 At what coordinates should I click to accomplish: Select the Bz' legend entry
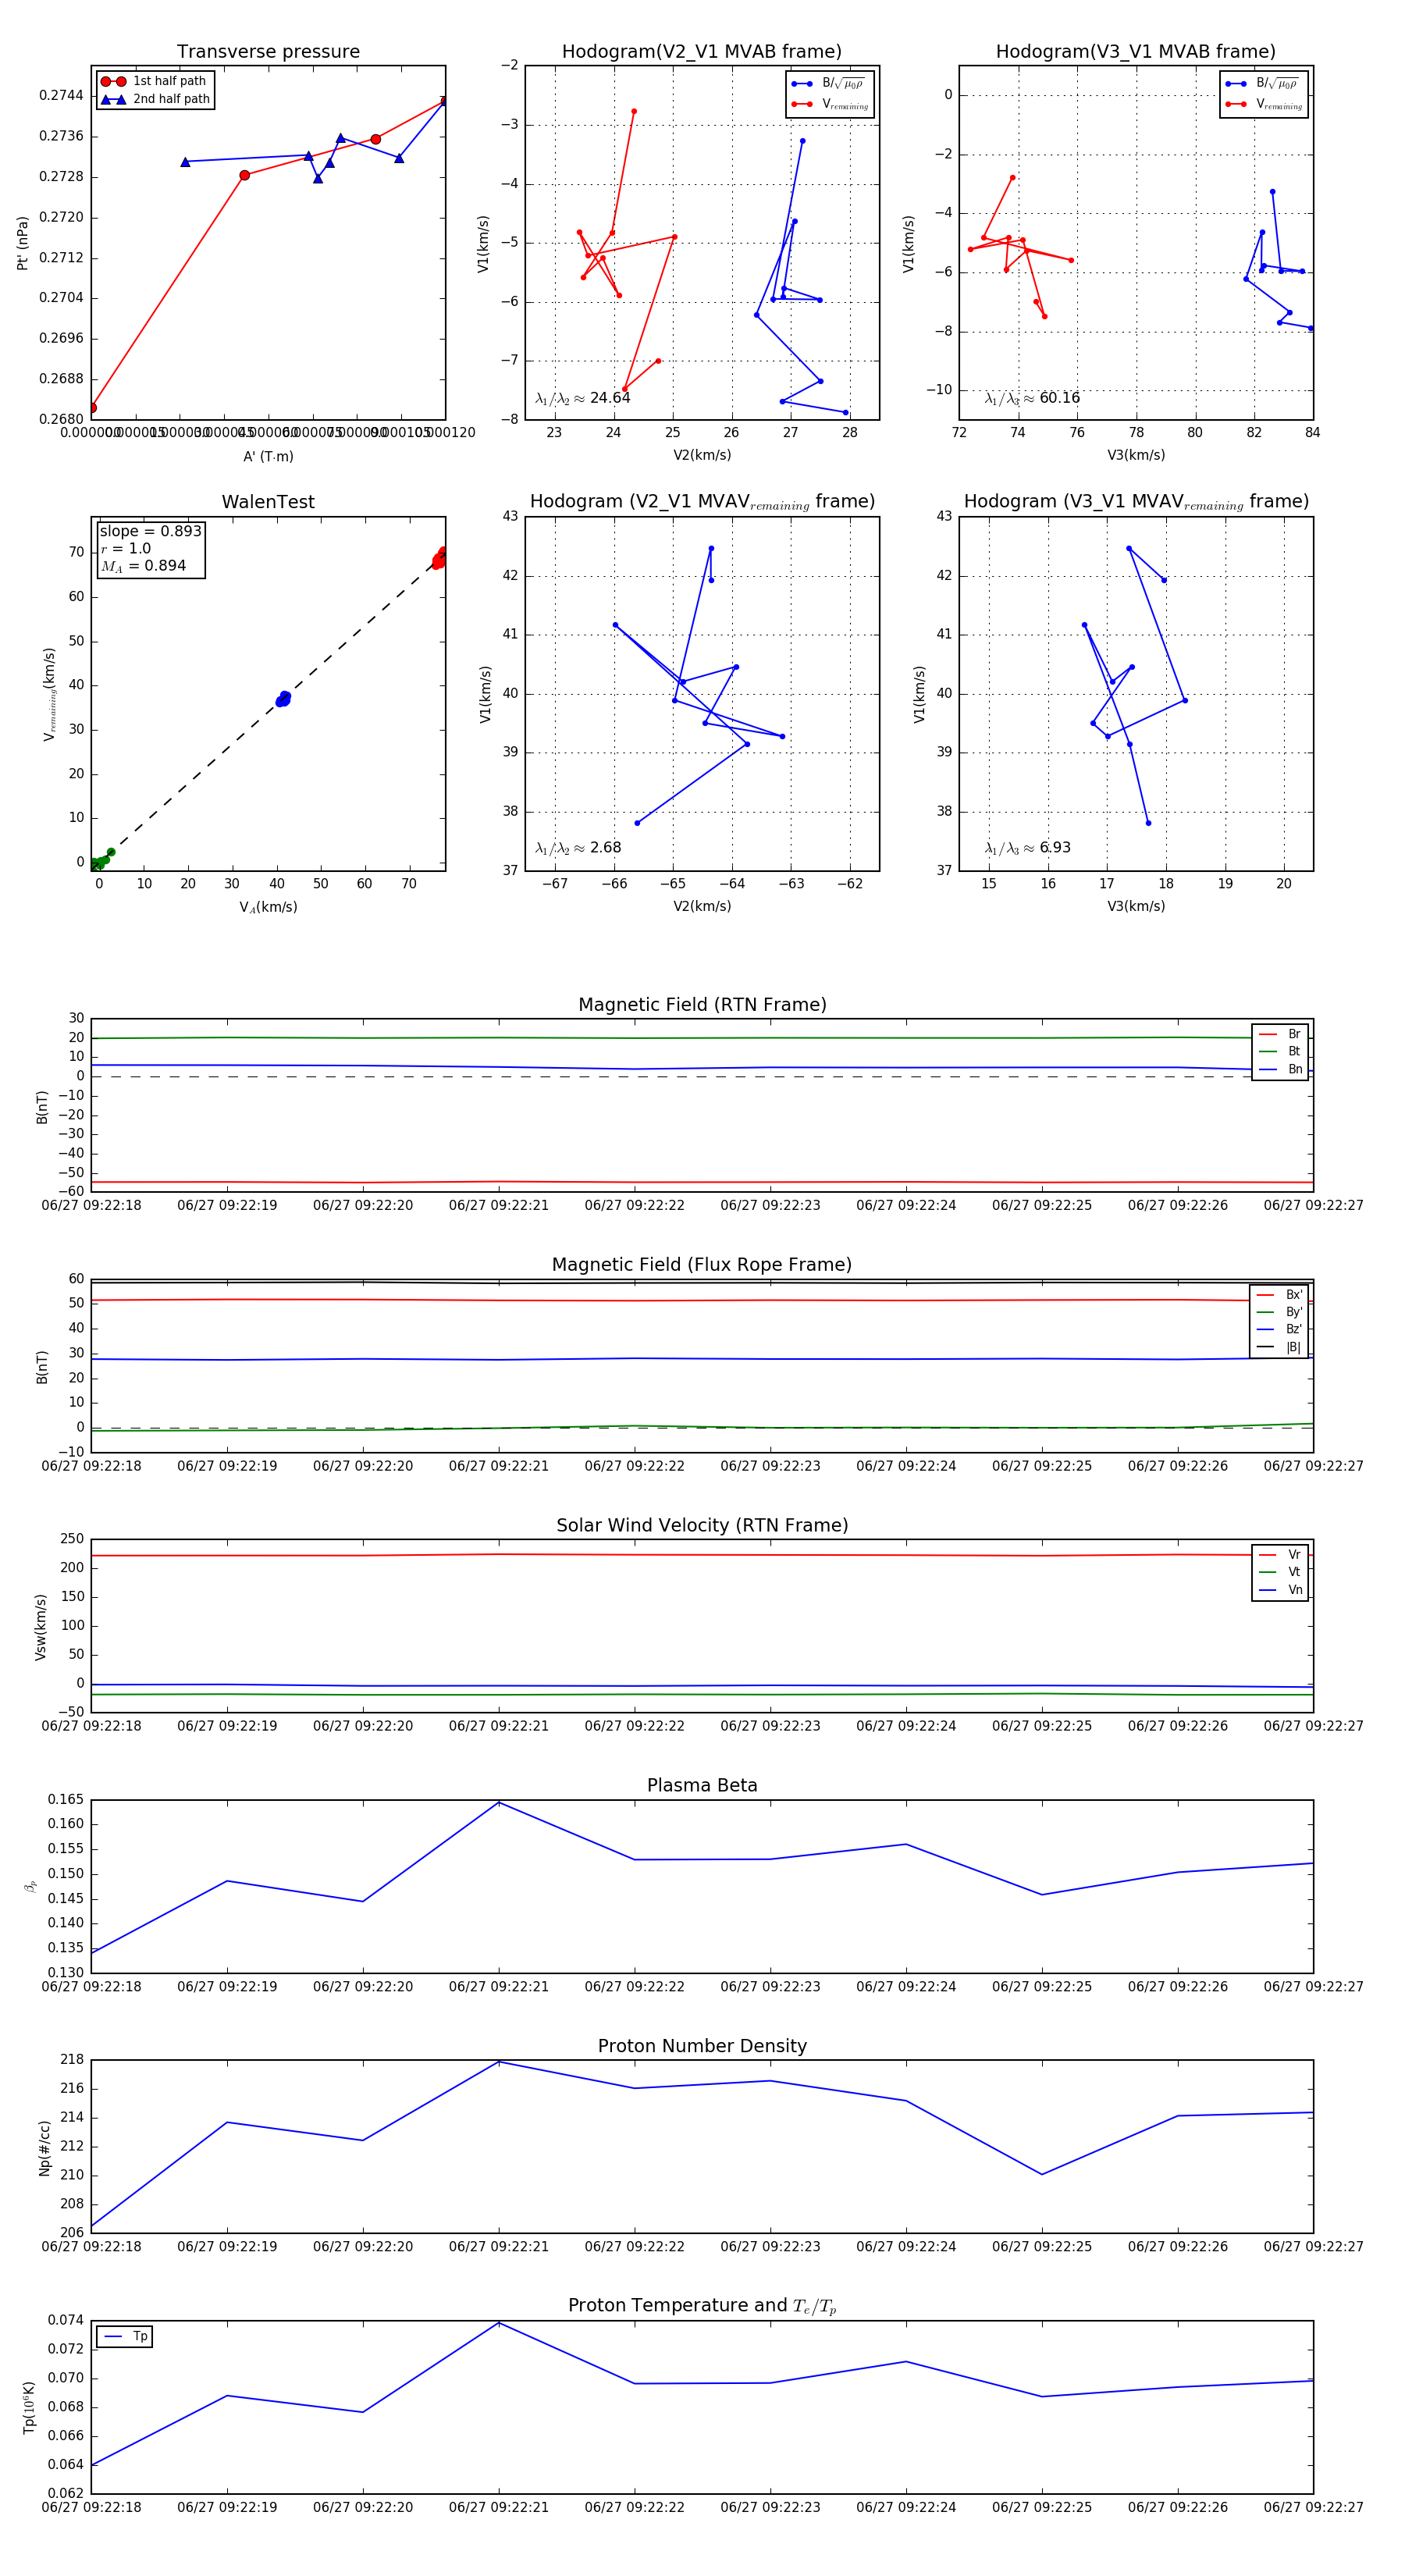coord(1279,1329)
